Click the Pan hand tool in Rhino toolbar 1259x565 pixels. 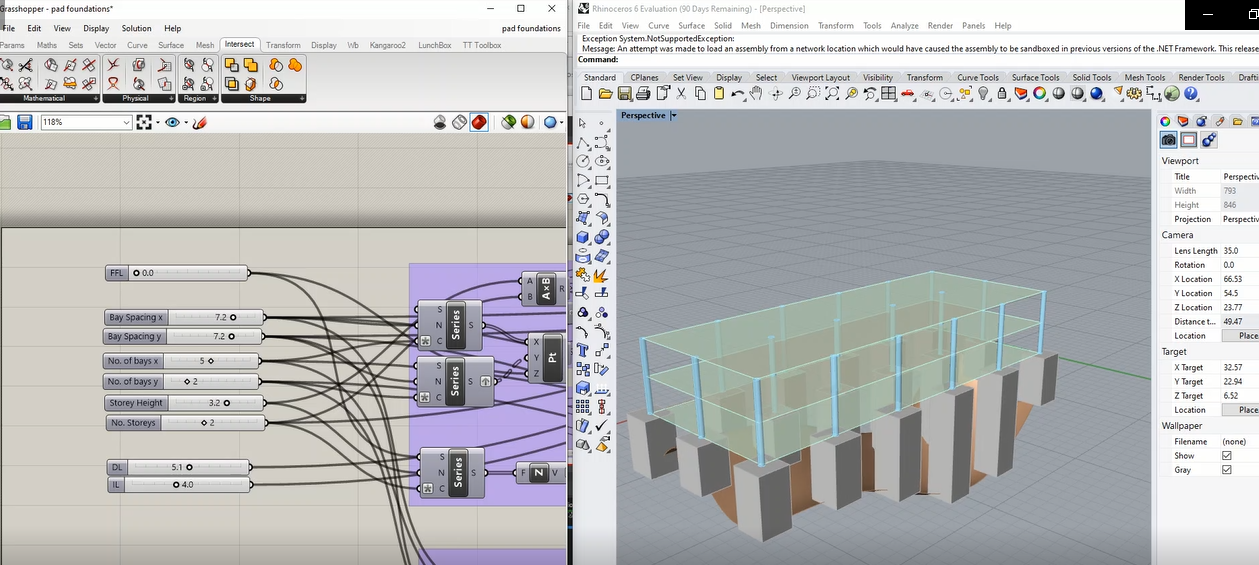[x=756, y=94]
